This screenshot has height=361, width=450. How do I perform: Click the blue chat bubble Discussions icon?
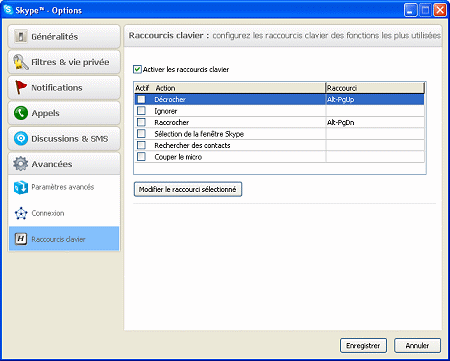point(21,138)
